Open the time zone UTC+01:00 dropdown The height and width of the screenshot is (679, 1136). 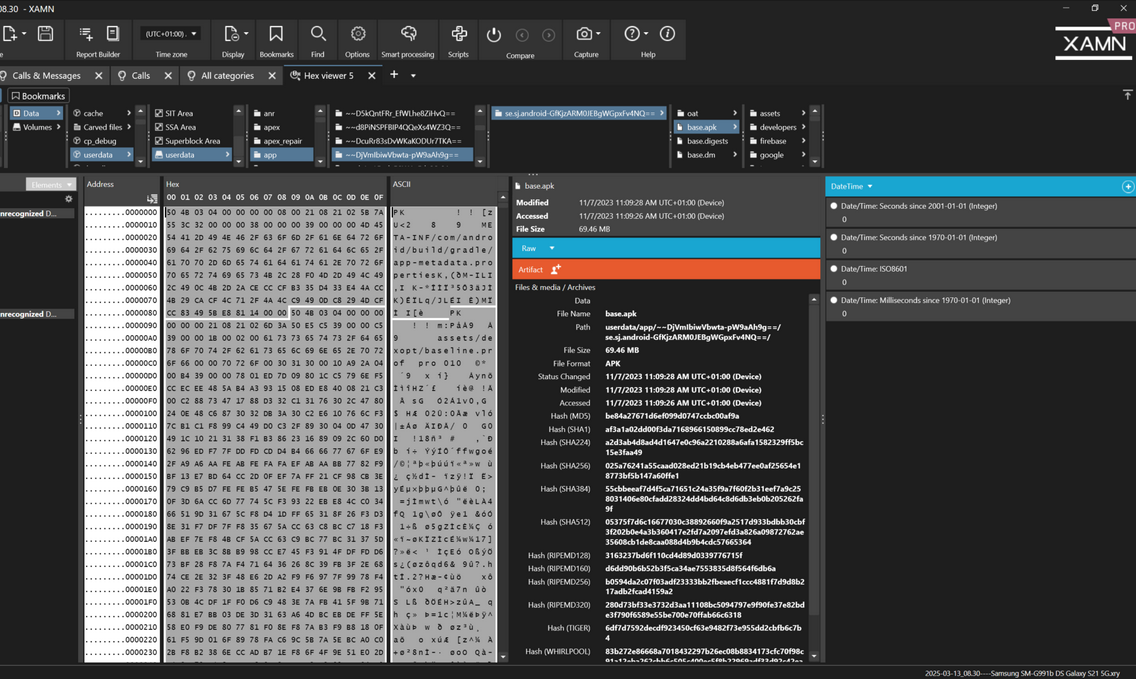pyautogui.click(x=170, y=34)
